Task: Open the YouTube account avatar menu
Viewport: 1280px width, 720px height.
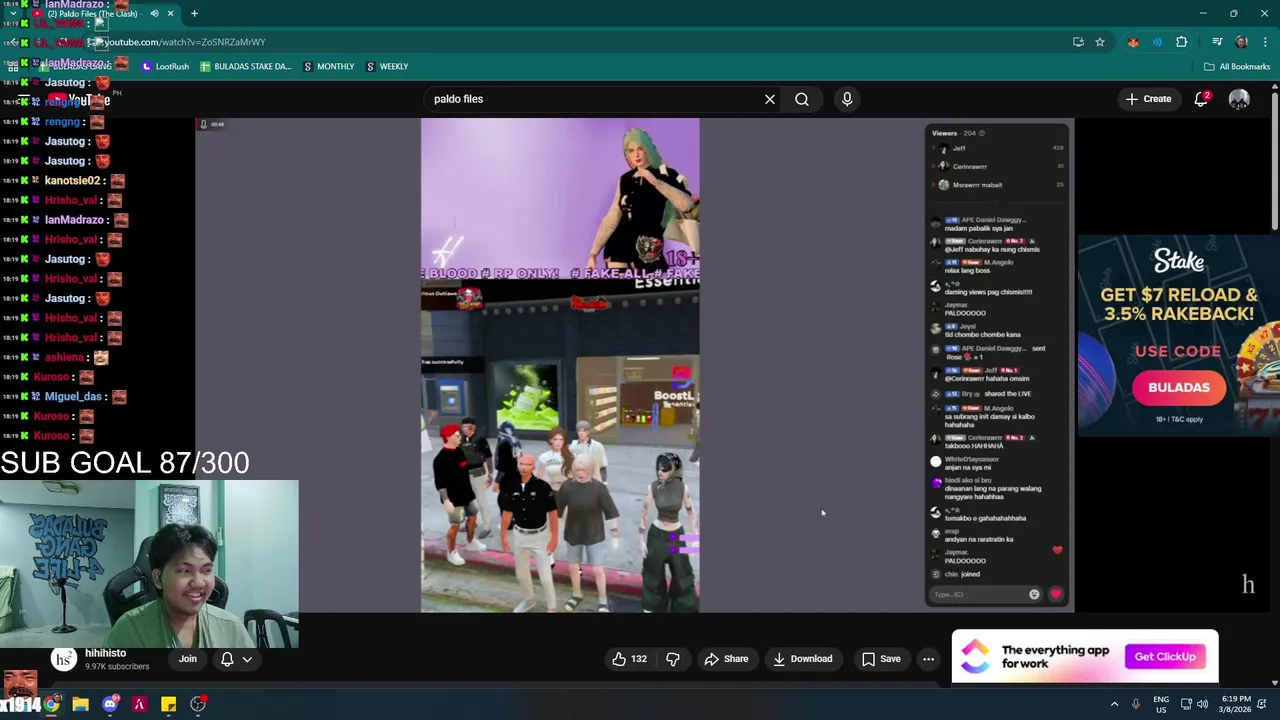Action: (1239, 99)
